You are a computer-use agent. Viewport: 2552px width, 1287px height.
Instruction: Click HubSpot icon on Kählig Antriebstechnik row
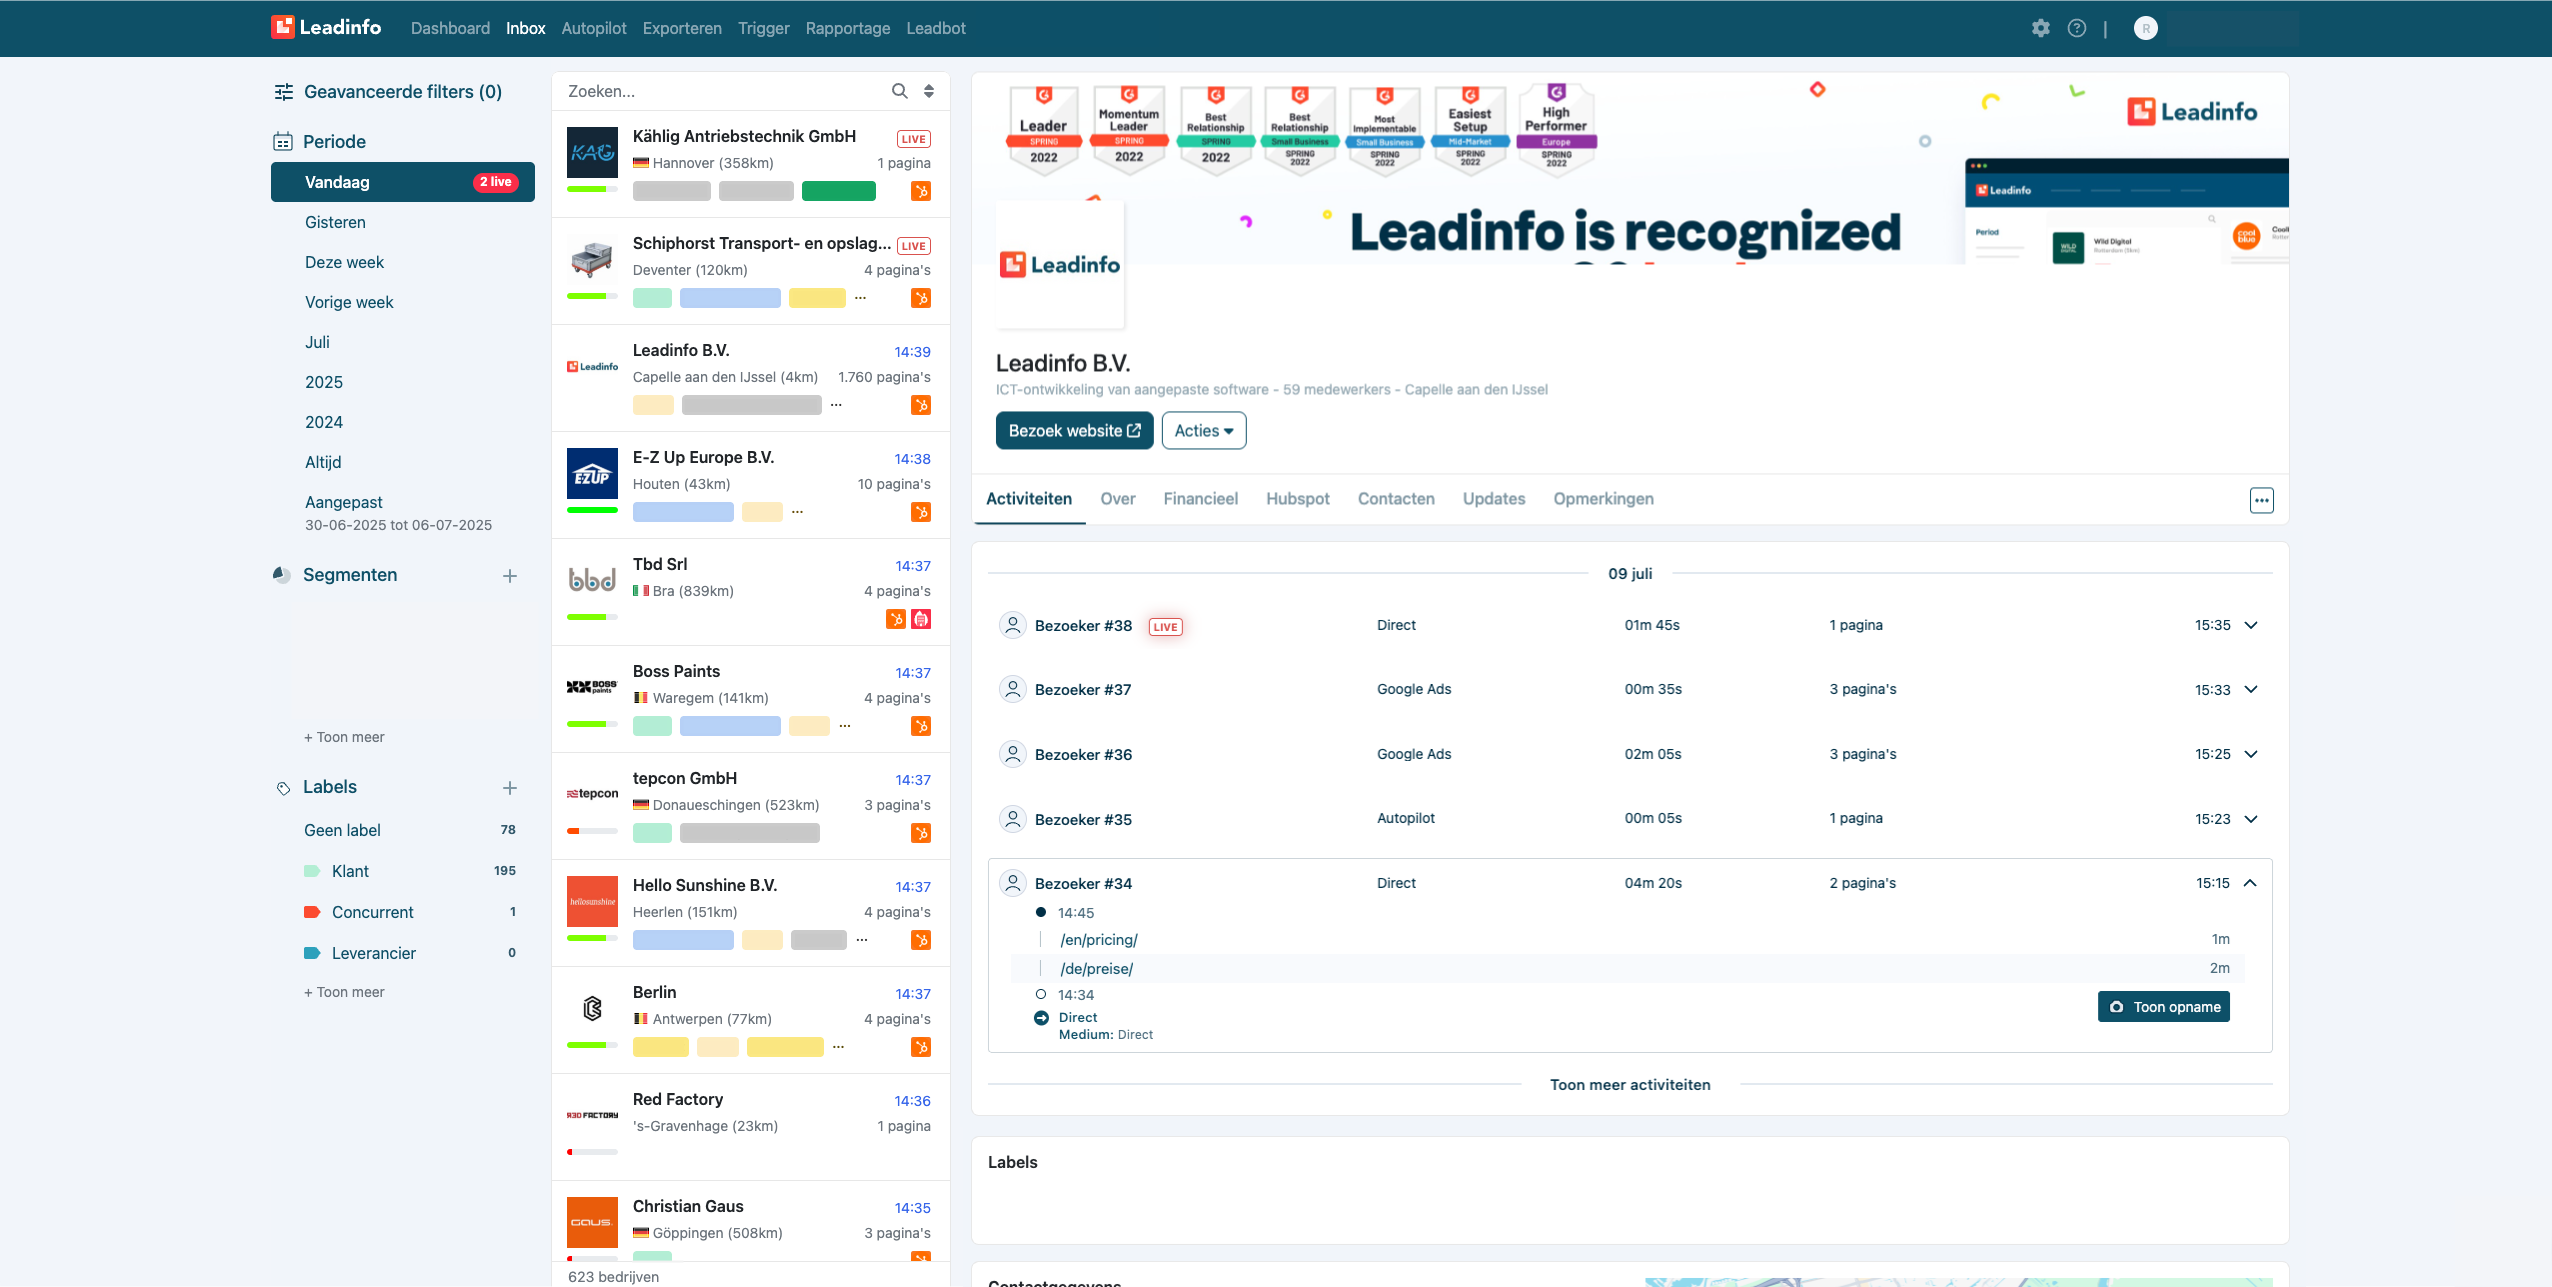[x=921, y=191]
